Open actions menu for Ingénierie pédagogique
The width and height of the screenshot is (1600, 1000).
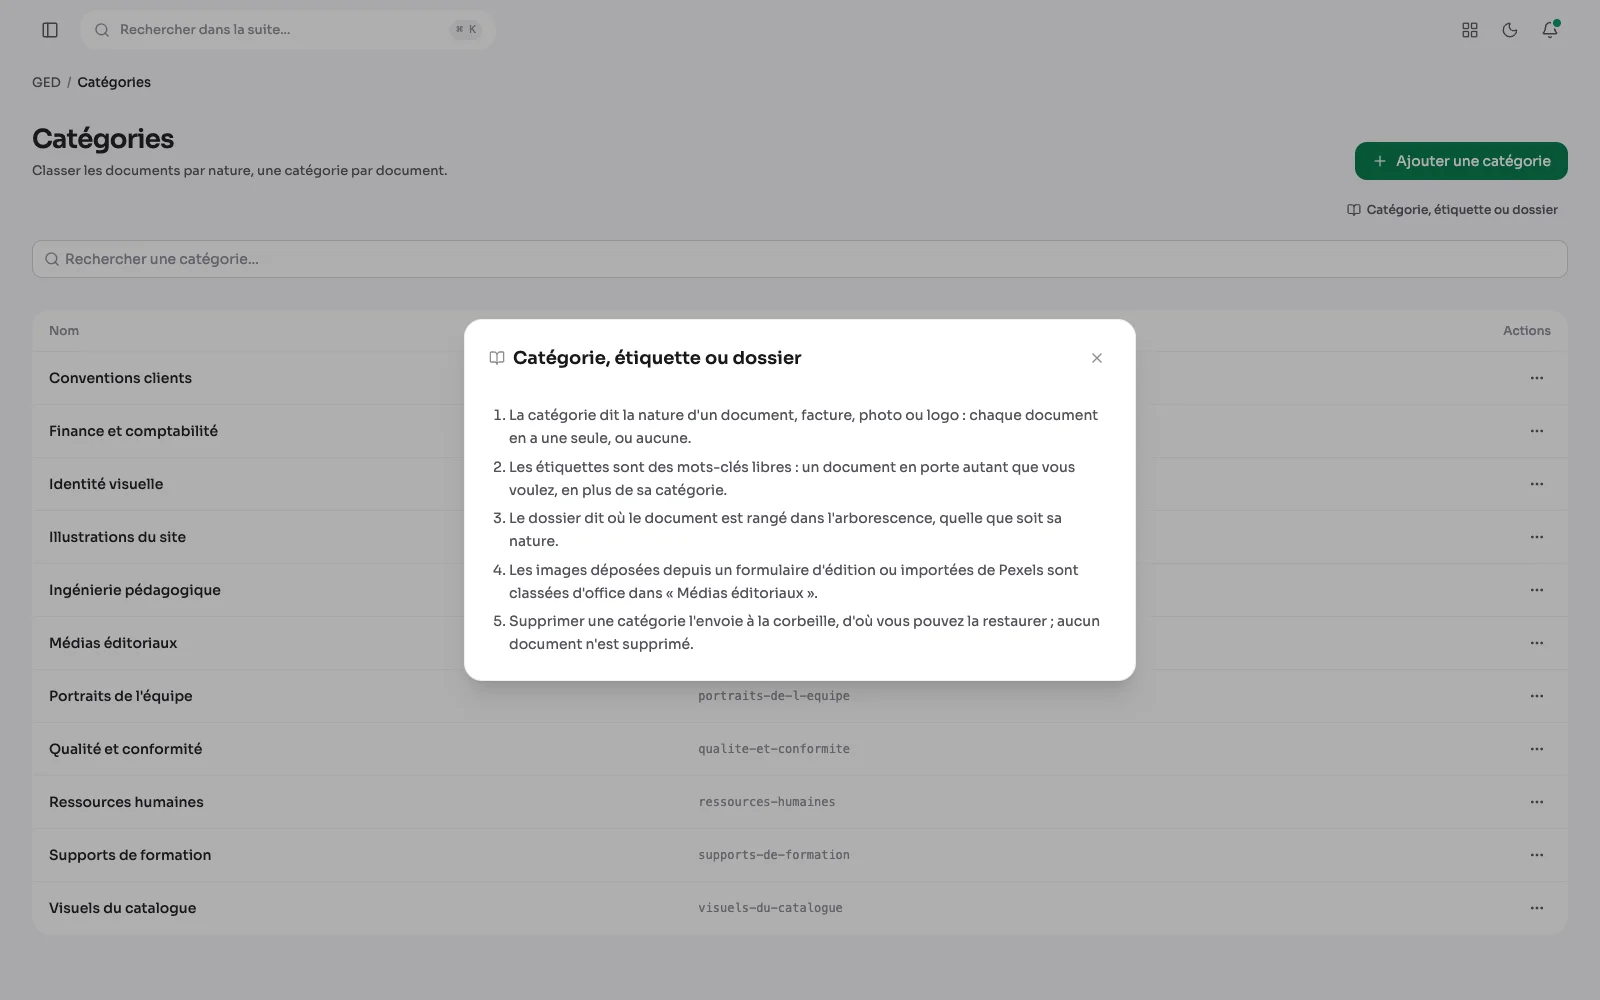pos(1537,590)
